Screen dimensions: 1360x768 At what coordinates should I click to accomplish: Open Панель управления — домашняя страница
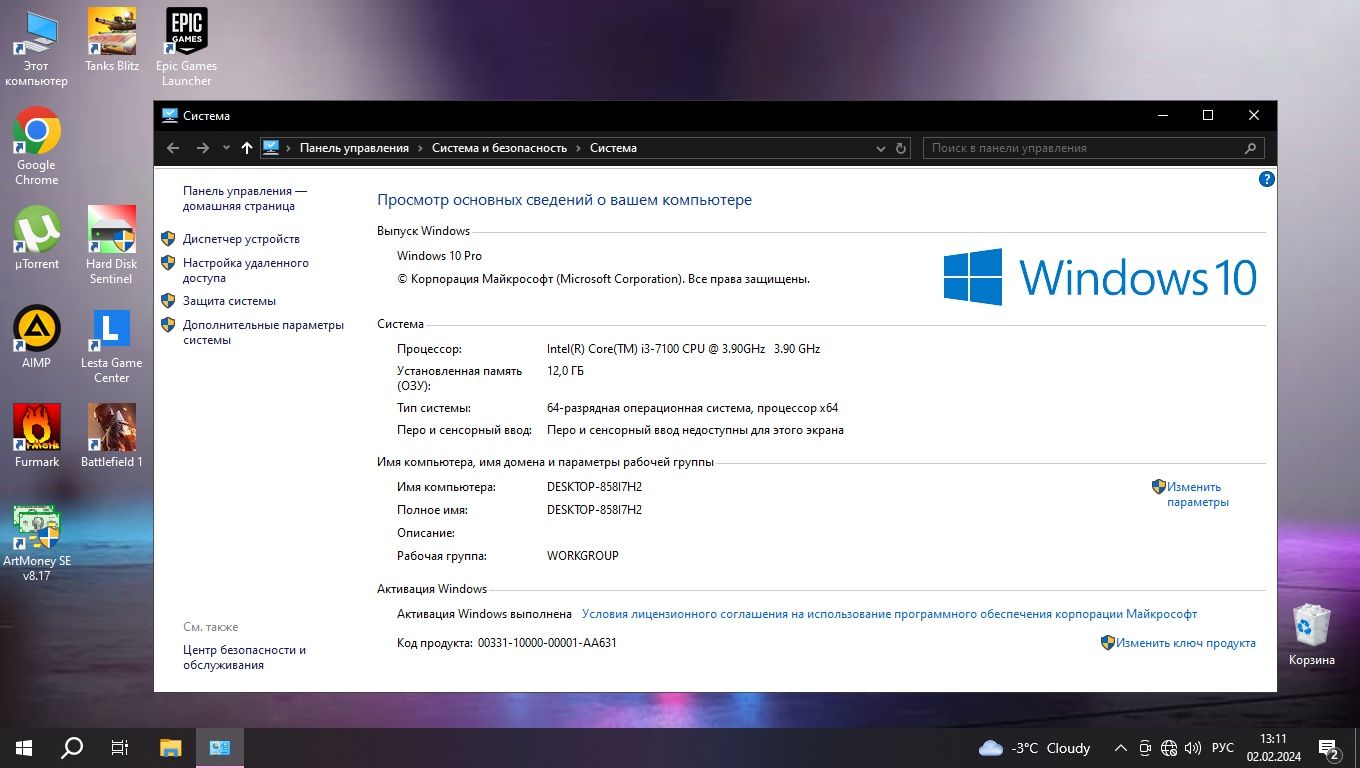click(x=245, y=198)
